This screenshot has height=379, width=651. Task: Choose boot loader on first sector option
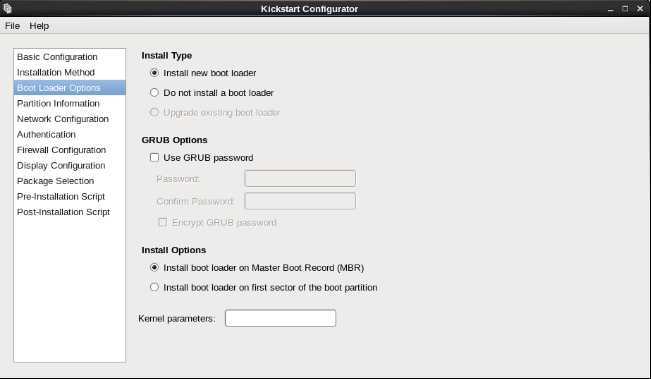154,287
